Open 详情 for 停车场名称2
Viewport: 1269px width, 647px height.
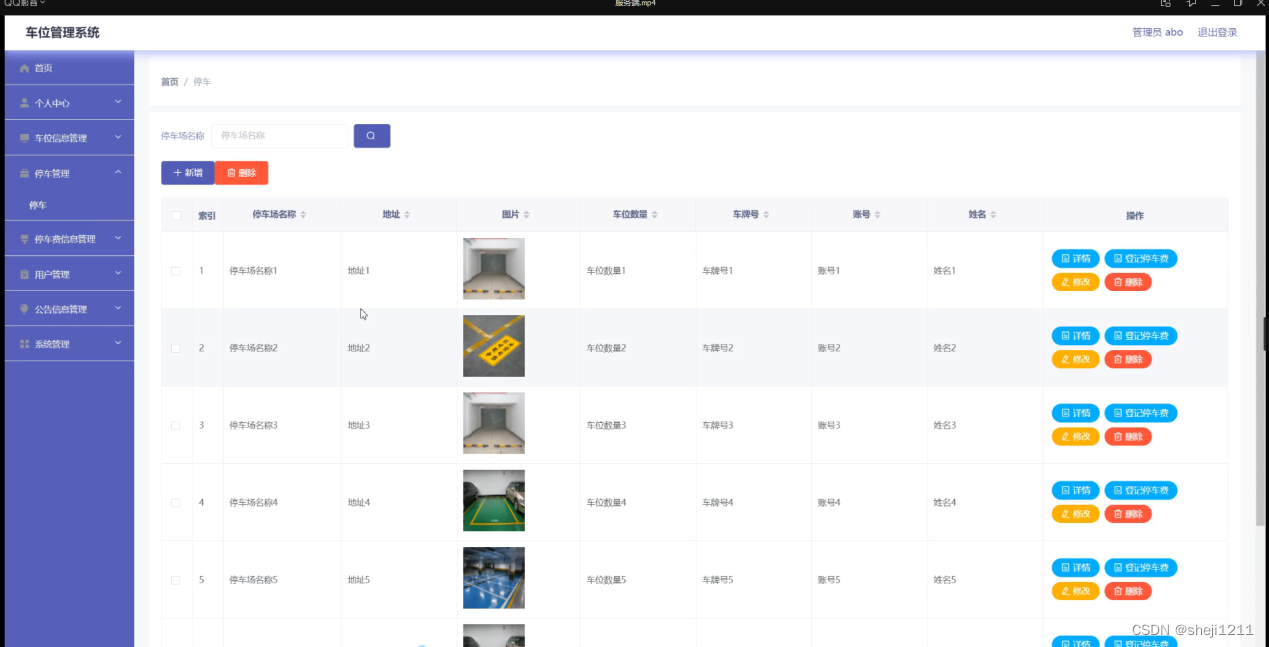(1075, 336)
